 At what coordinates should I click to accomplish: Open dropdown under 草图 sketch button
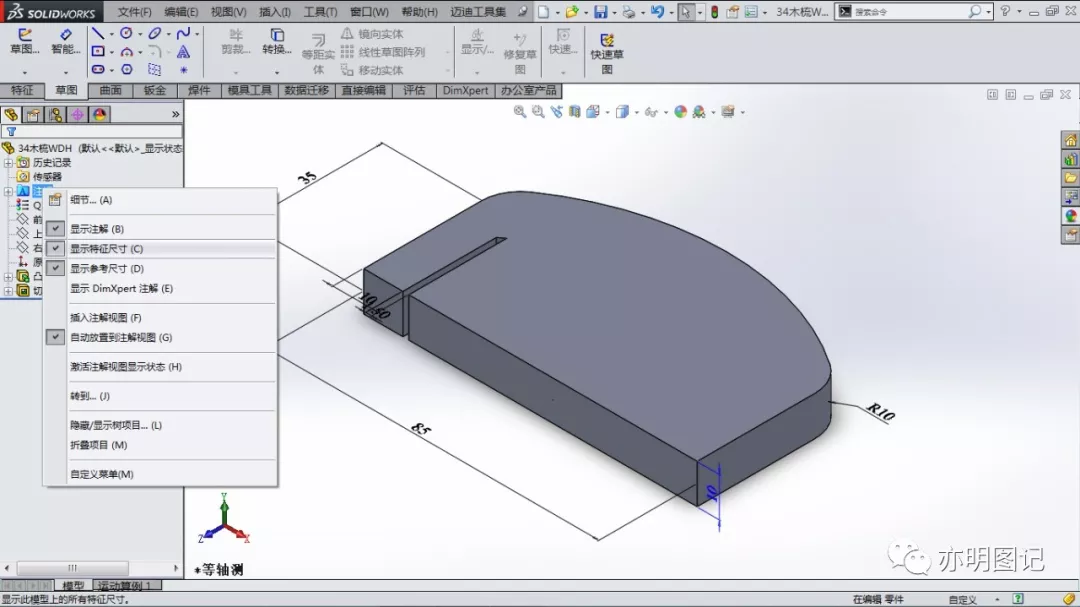point(24,72)
